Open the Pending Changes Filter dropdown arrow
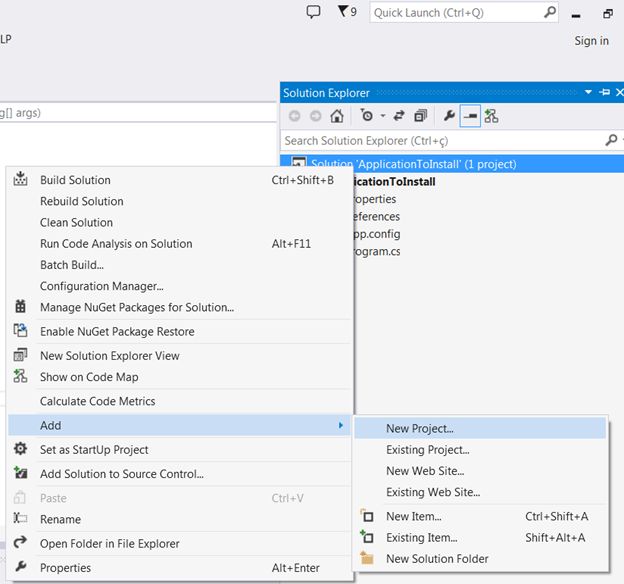624x584 pixels. click(383, 116)
